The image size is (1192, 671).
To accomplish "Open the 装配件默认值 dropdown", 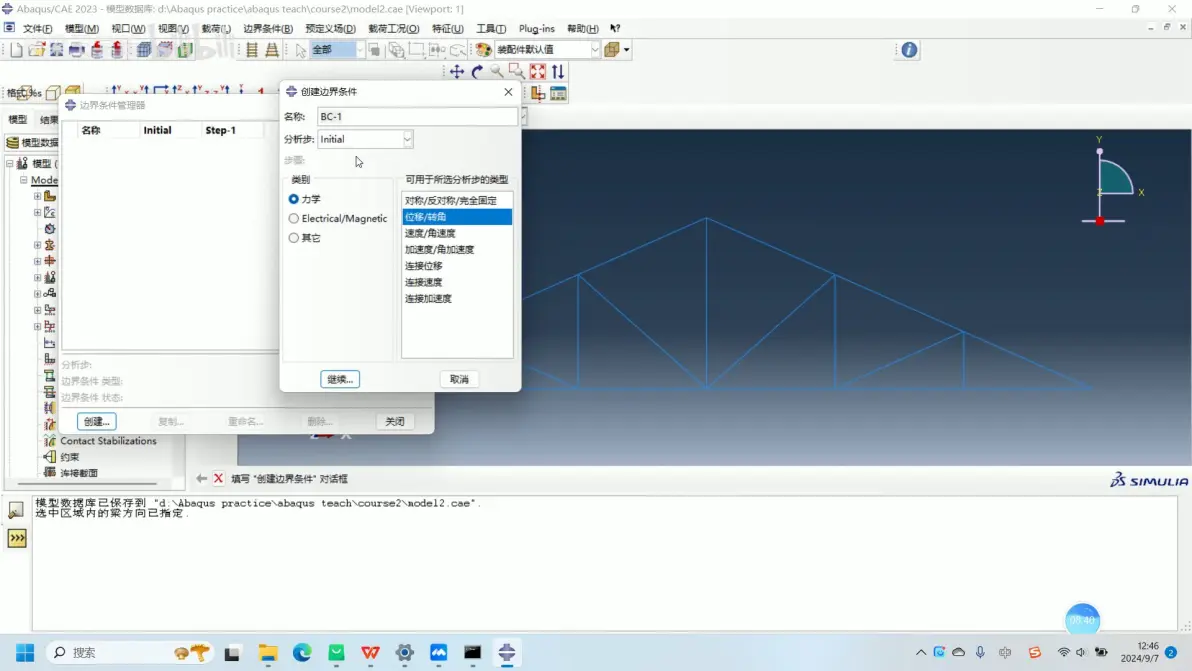I will 547,50.
